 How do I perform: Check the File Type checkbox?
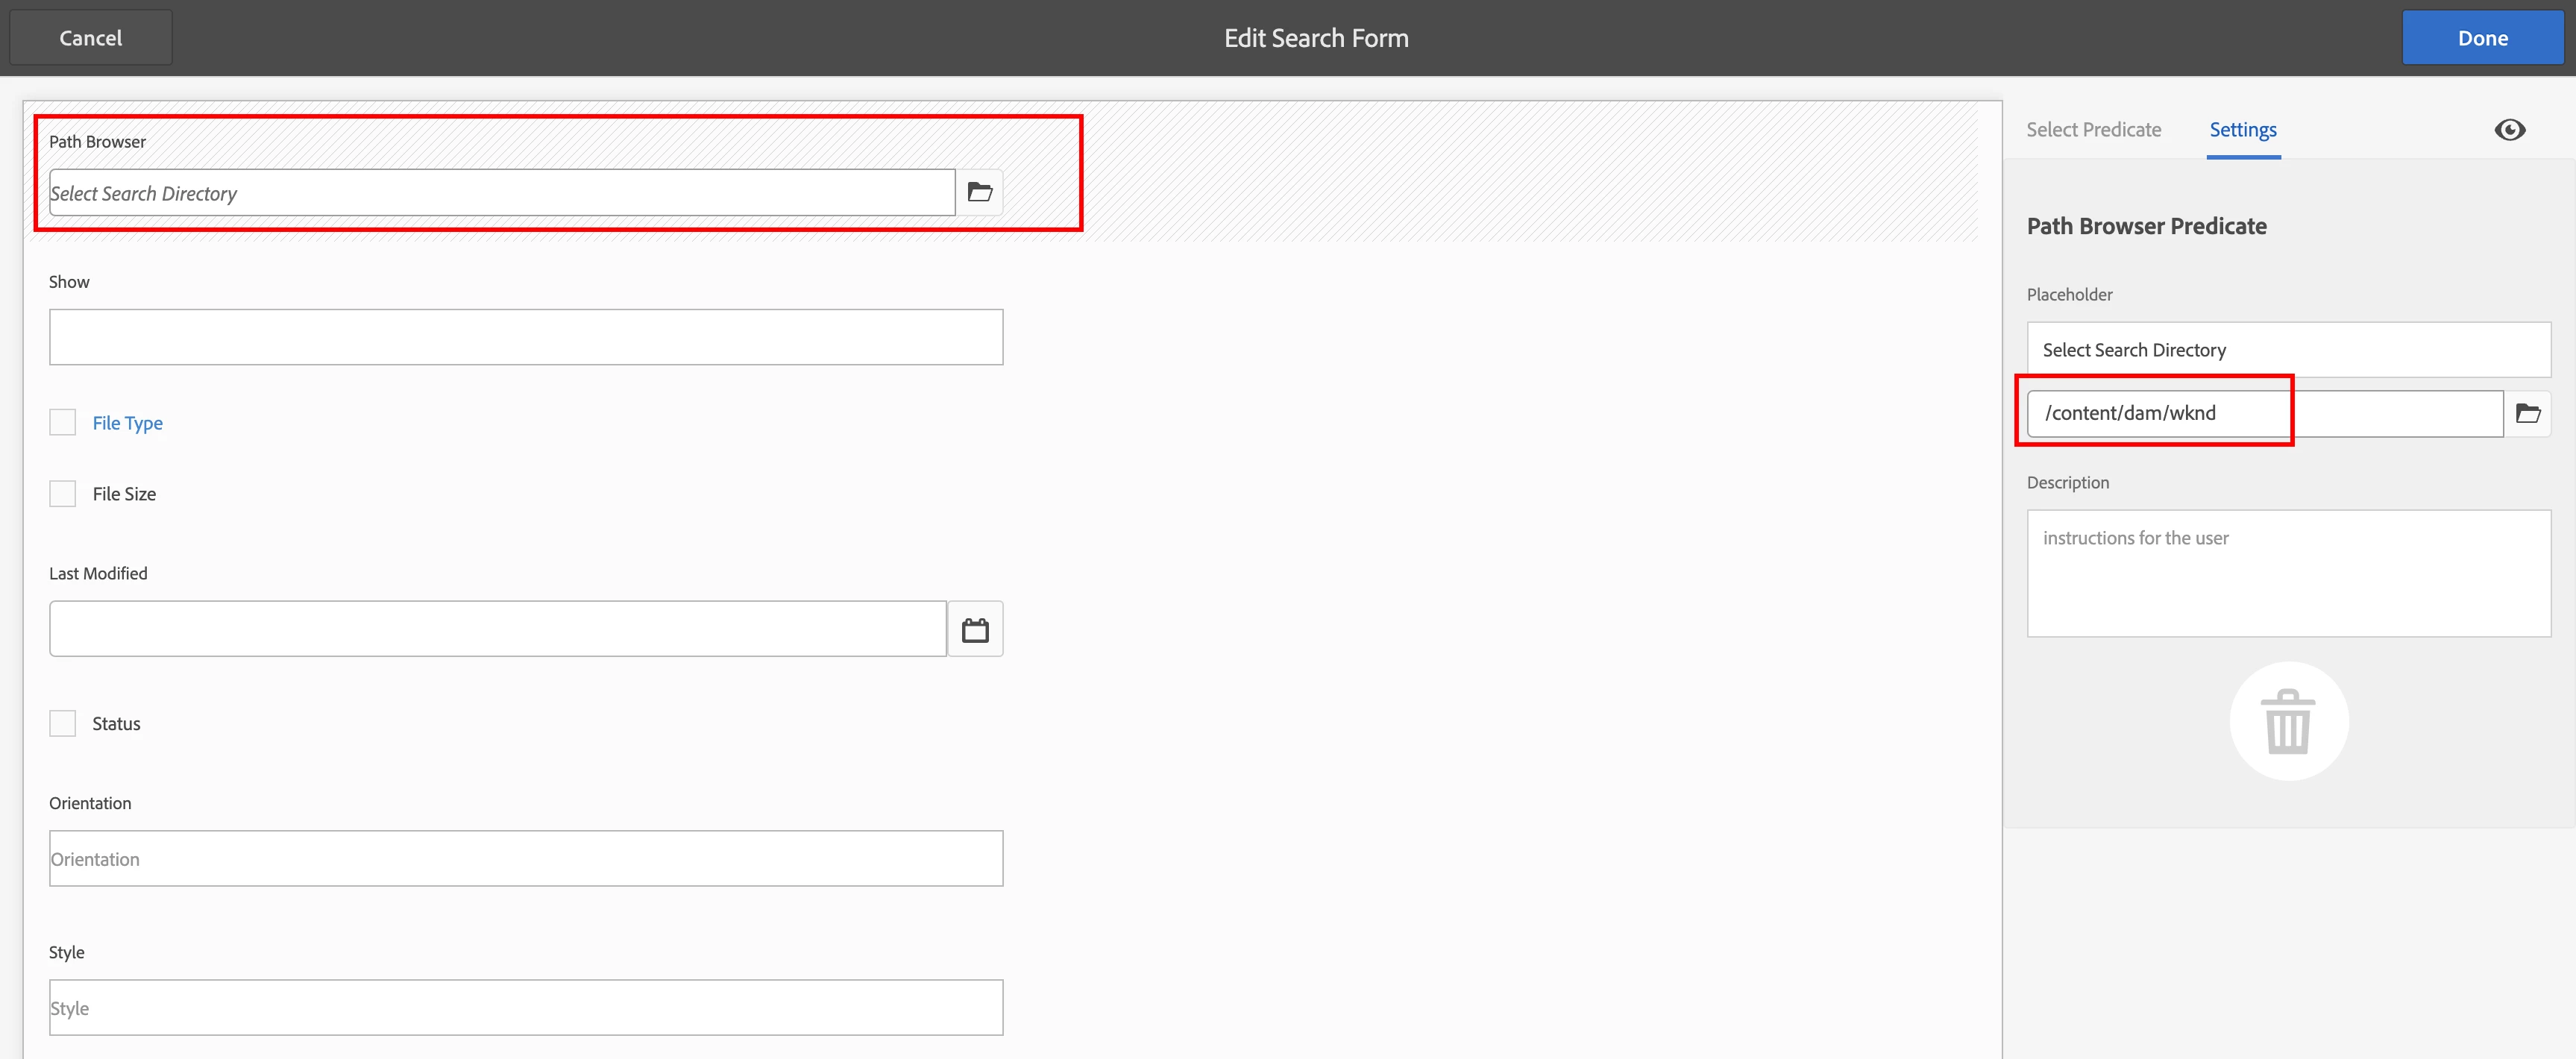click(63, 422)
